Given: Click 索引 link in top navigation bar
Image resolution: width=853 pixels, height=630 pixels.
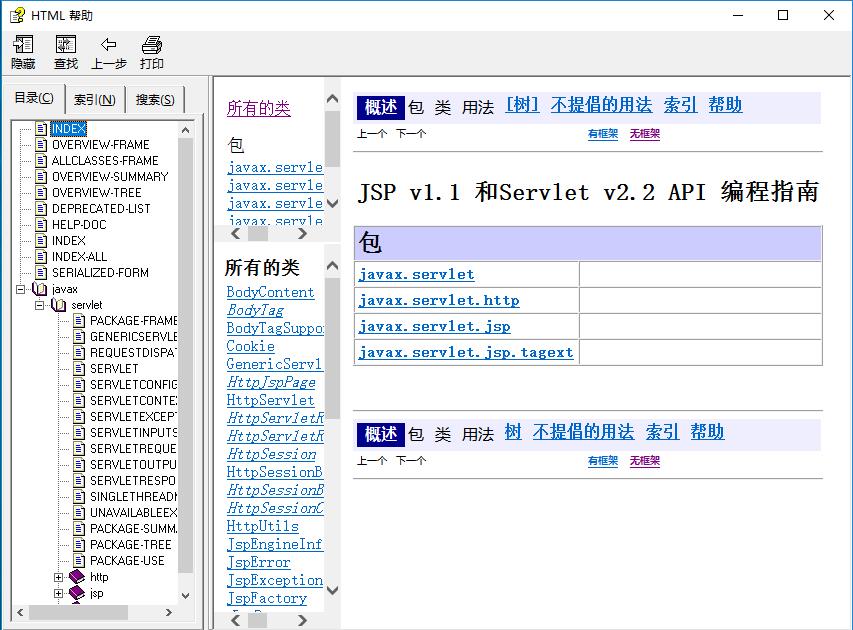Looking at the screenshot, I should [680, 104].
